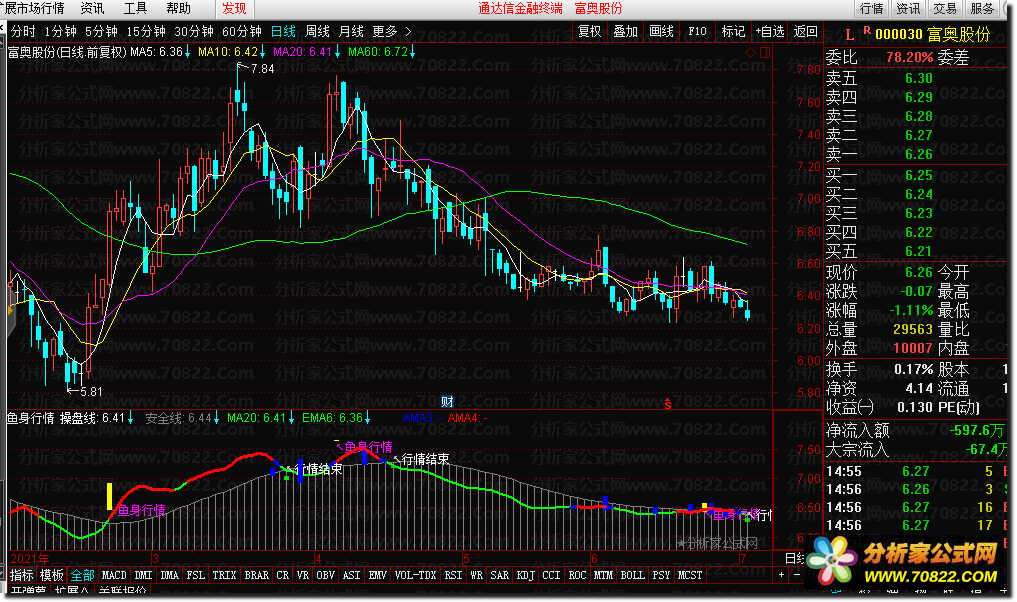Select the 15分钟 period
Screen dimensions: 1017x602
[x=146, y=31]
